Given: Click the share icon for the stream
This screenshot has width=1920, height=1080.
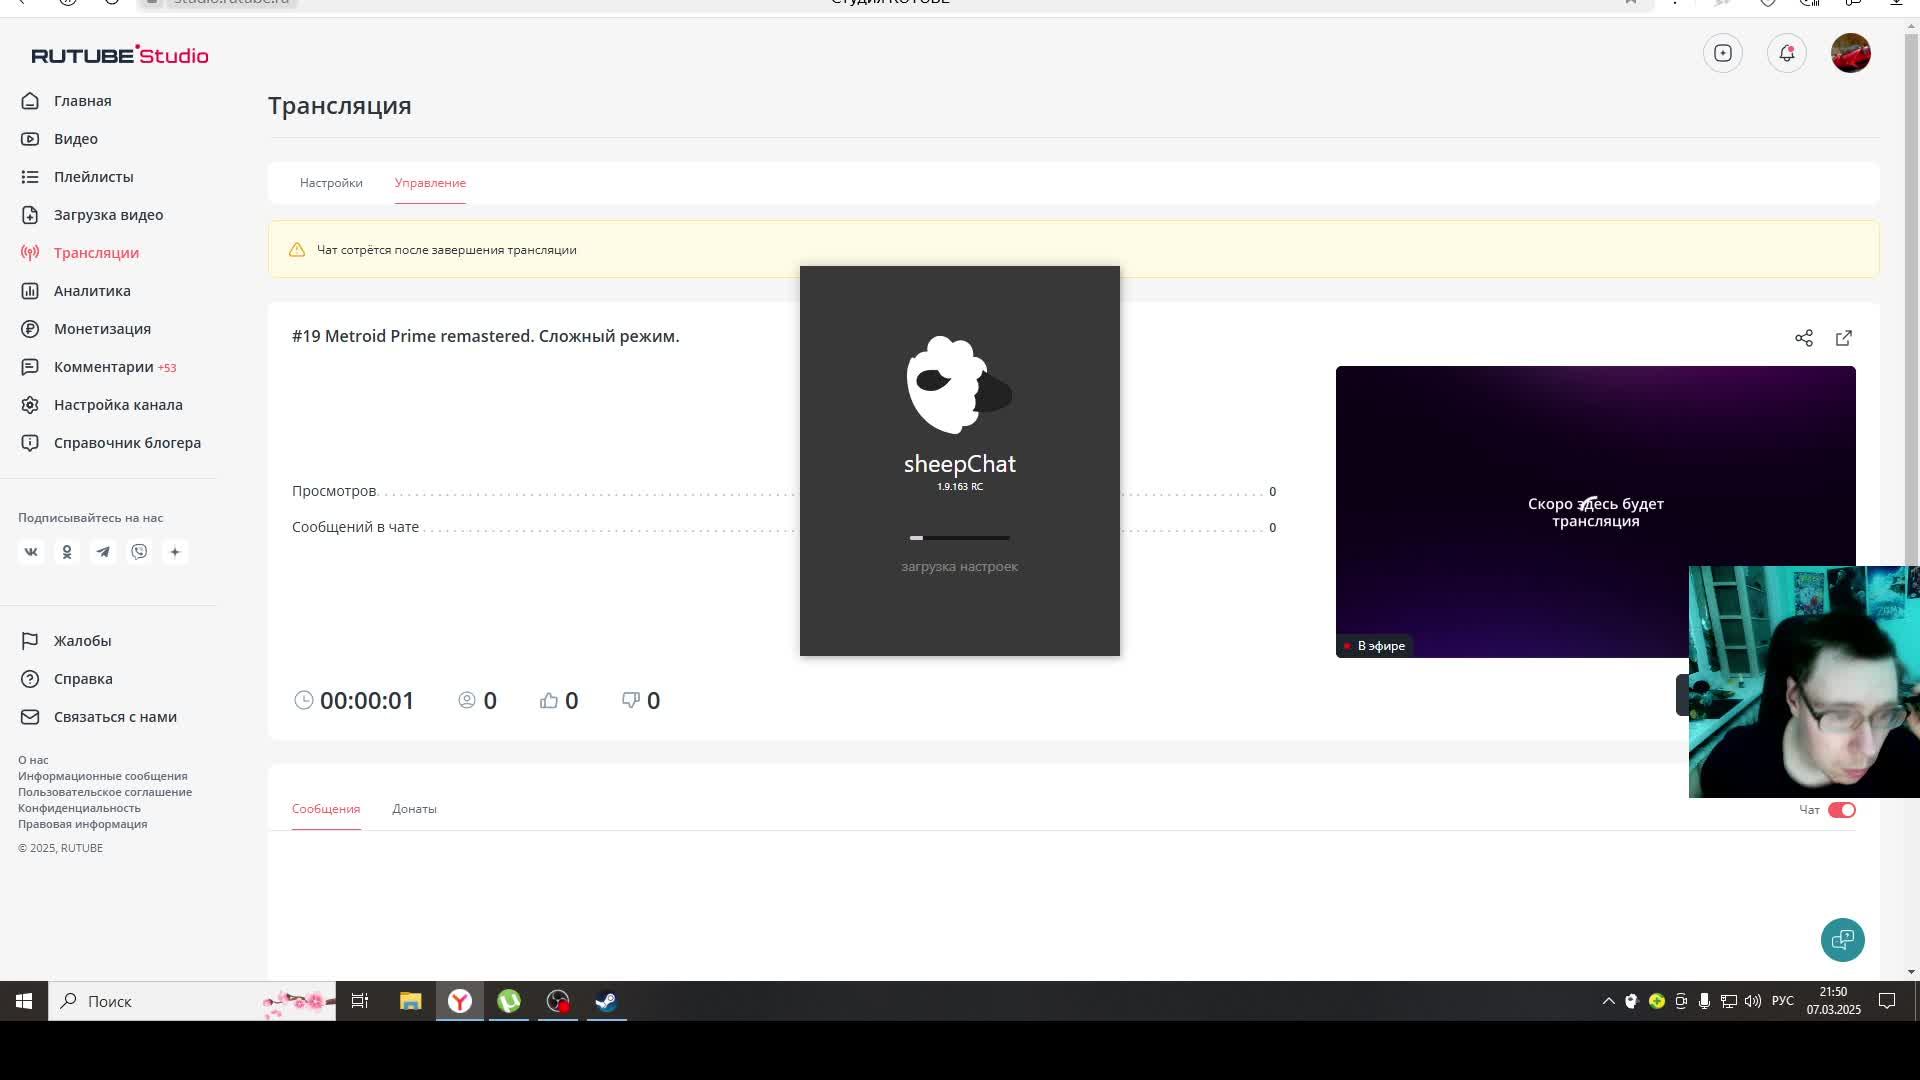Looking at the screenshot, I should [1803, 338].
